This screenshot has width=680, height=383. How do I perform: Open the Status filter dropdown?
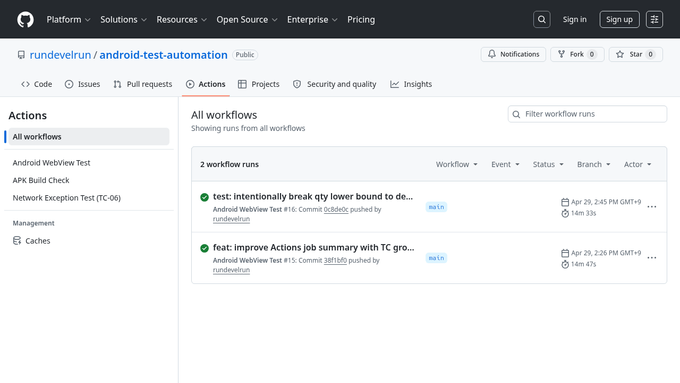pyautogui.click(x=548, y=164)
